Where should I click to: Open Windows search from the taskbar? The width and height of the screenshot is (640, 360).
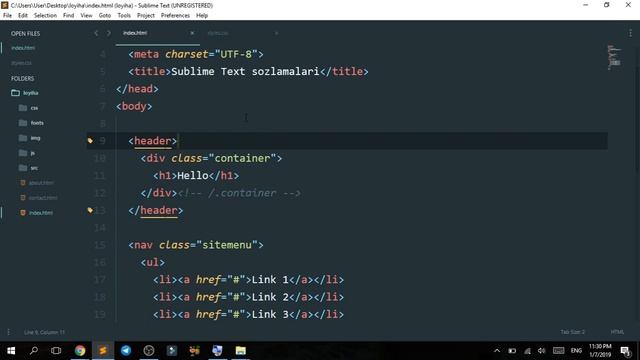point(34,351)
